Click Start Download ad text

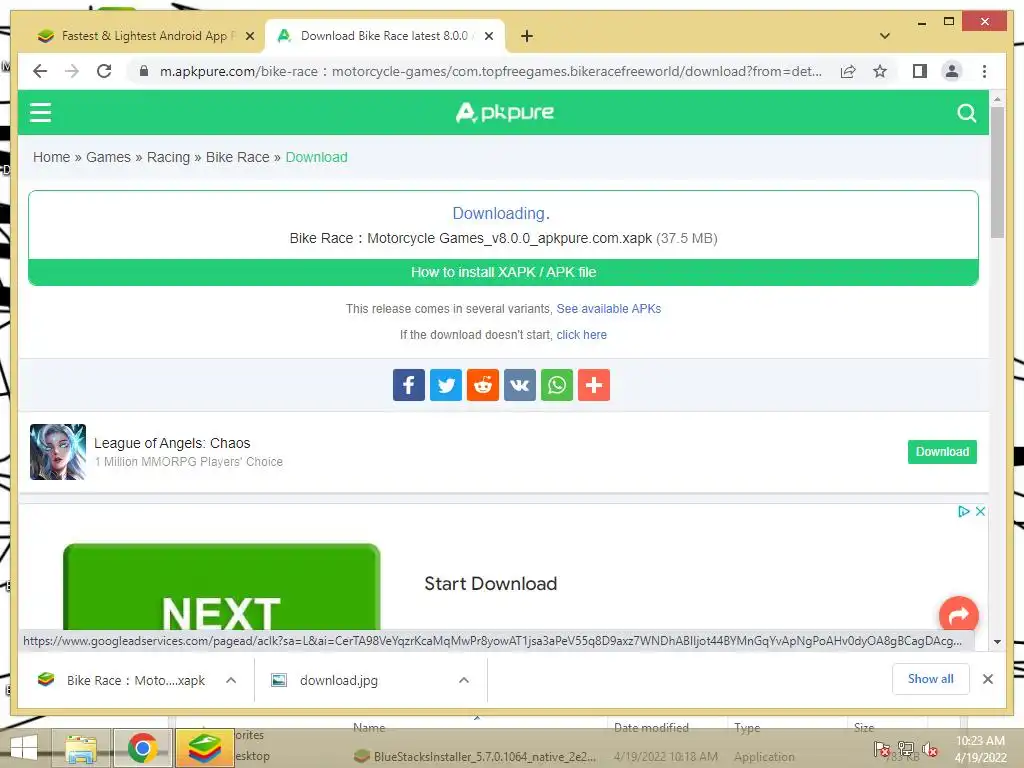[x=490, y=584]
